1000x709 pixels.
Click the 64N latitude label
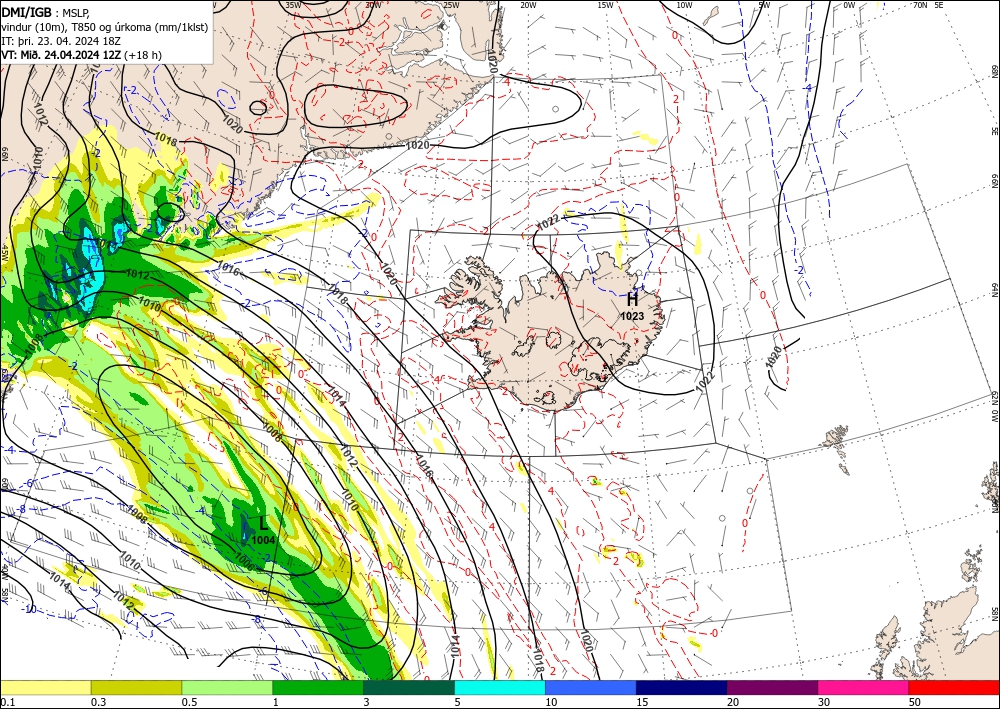point(995,290)
